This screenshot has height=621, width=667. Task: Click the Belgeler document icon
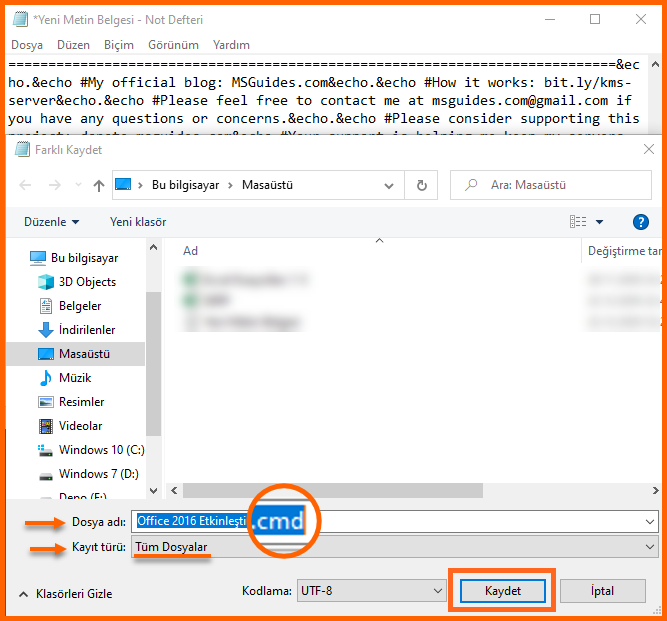pyautogui.click(x=46, y=306)
